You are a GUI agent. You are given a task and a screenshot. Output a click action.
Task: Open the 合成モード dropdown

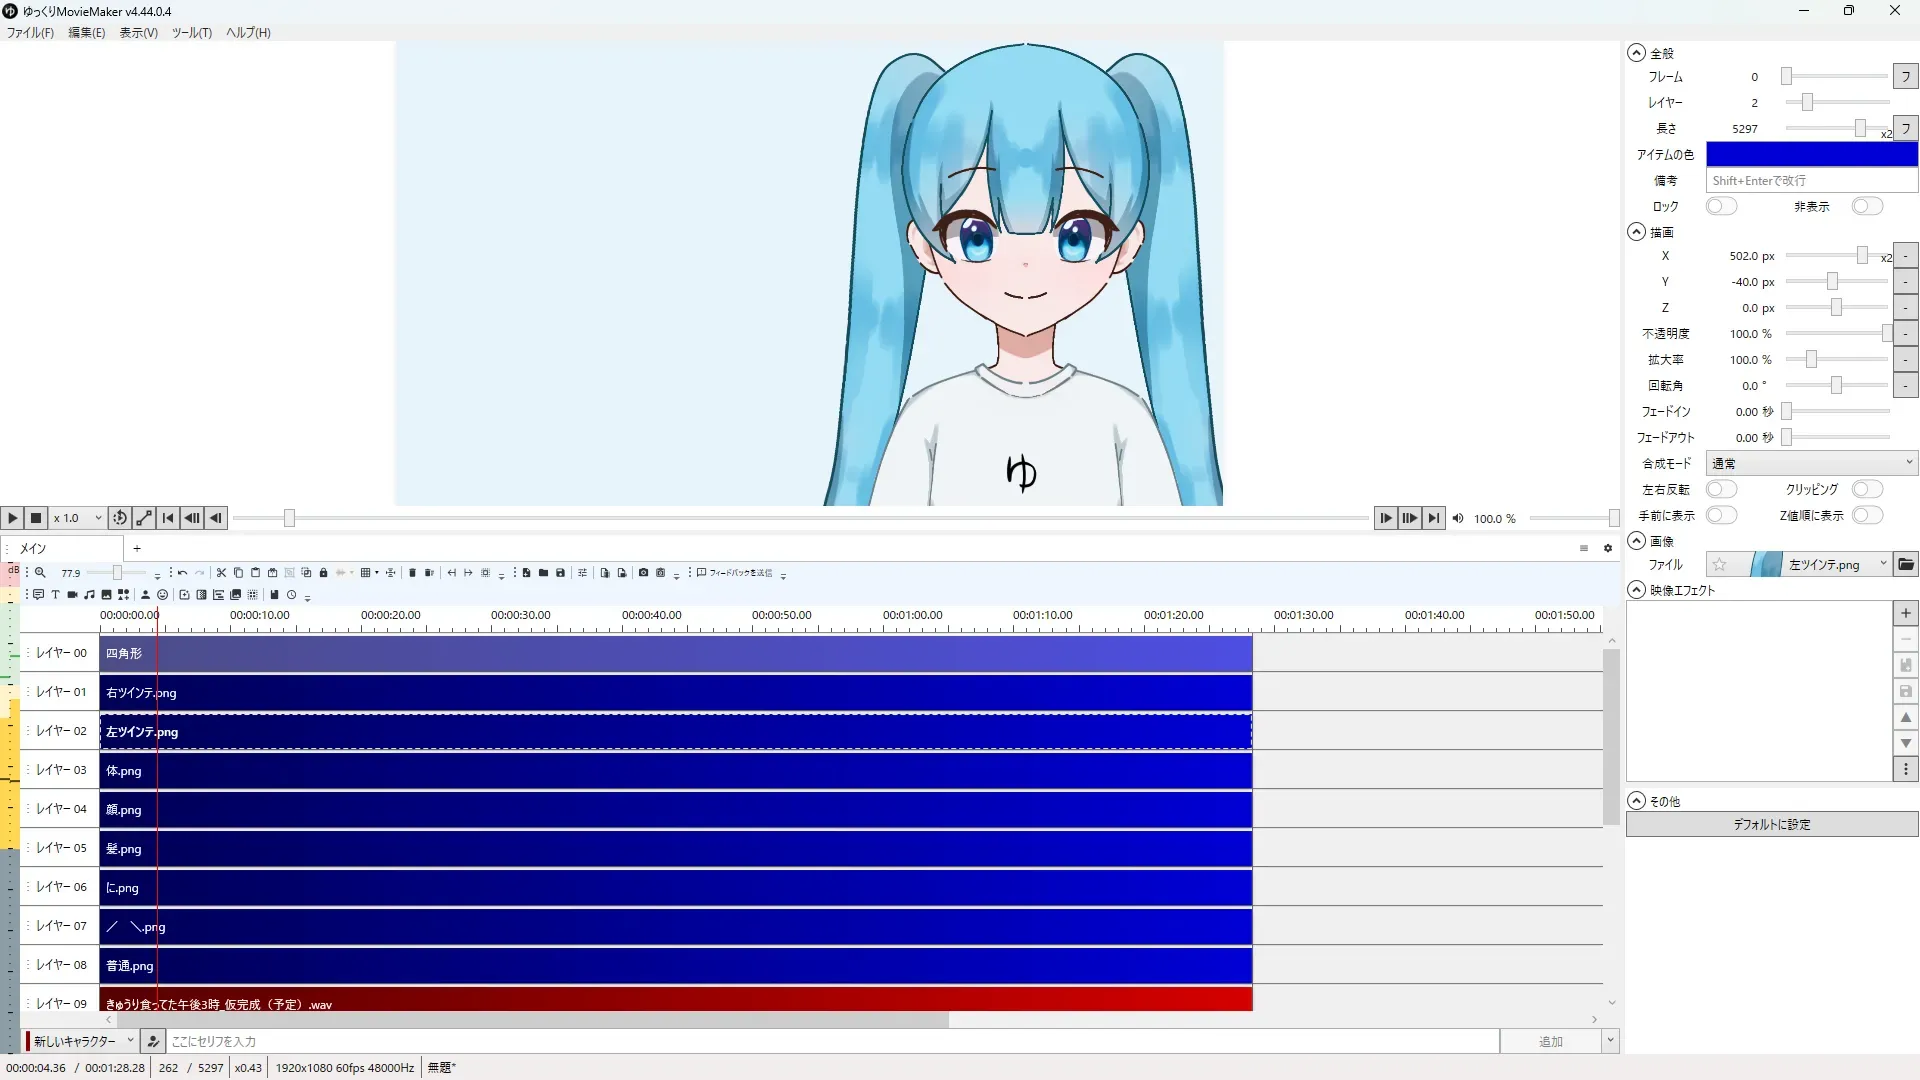pyautogui.click(x=1811, y=463)
